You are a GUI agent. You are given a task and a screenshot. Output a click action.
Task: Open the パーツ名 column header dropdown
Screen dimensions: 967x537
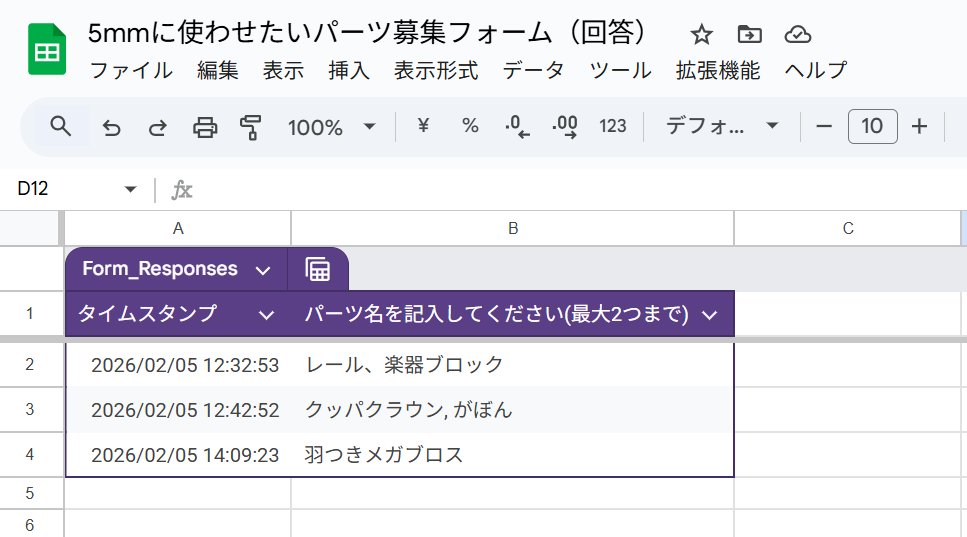click(710, 315)
